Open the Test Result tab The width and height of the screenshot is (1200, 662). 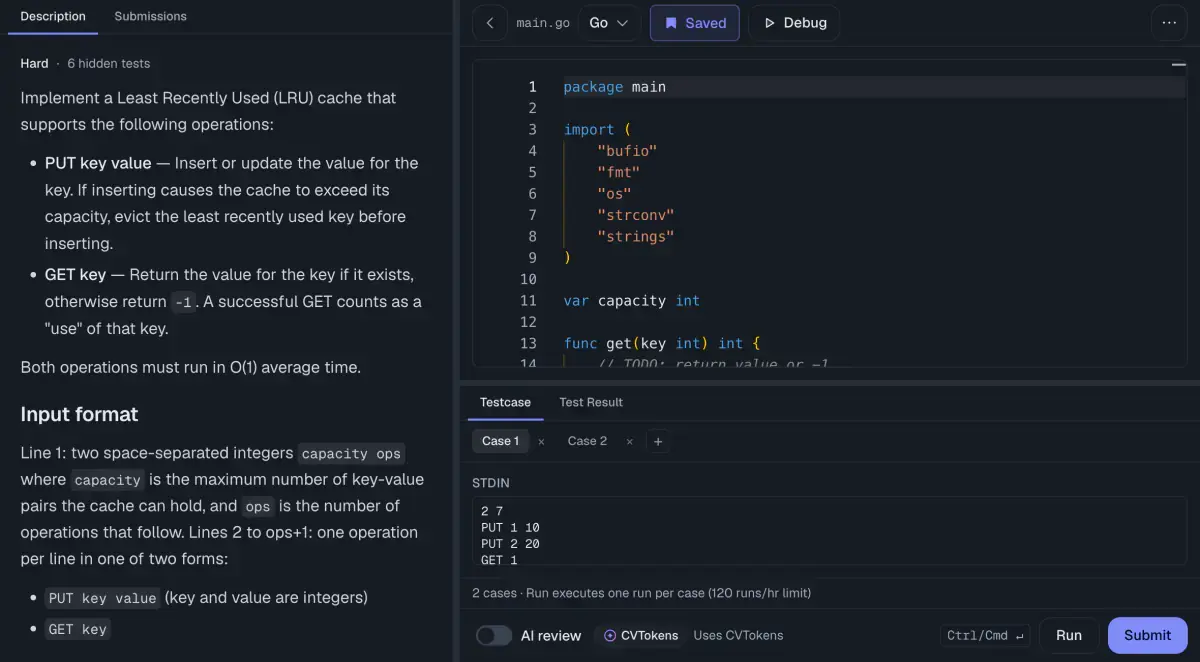tap(591, 402)
